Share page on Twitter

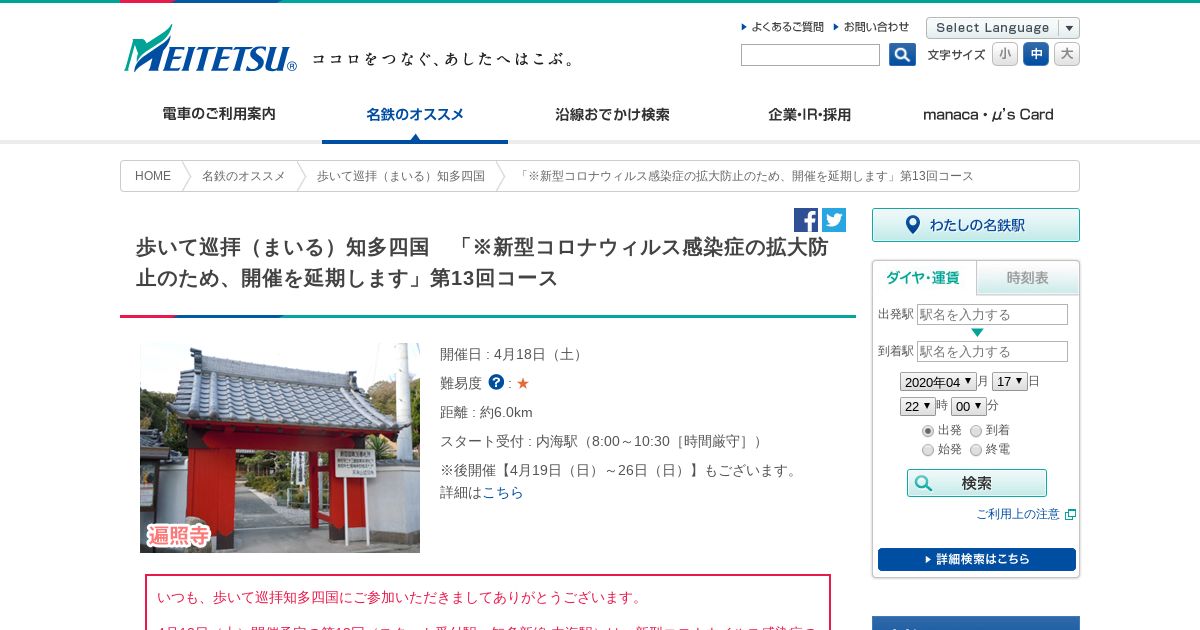834,220
